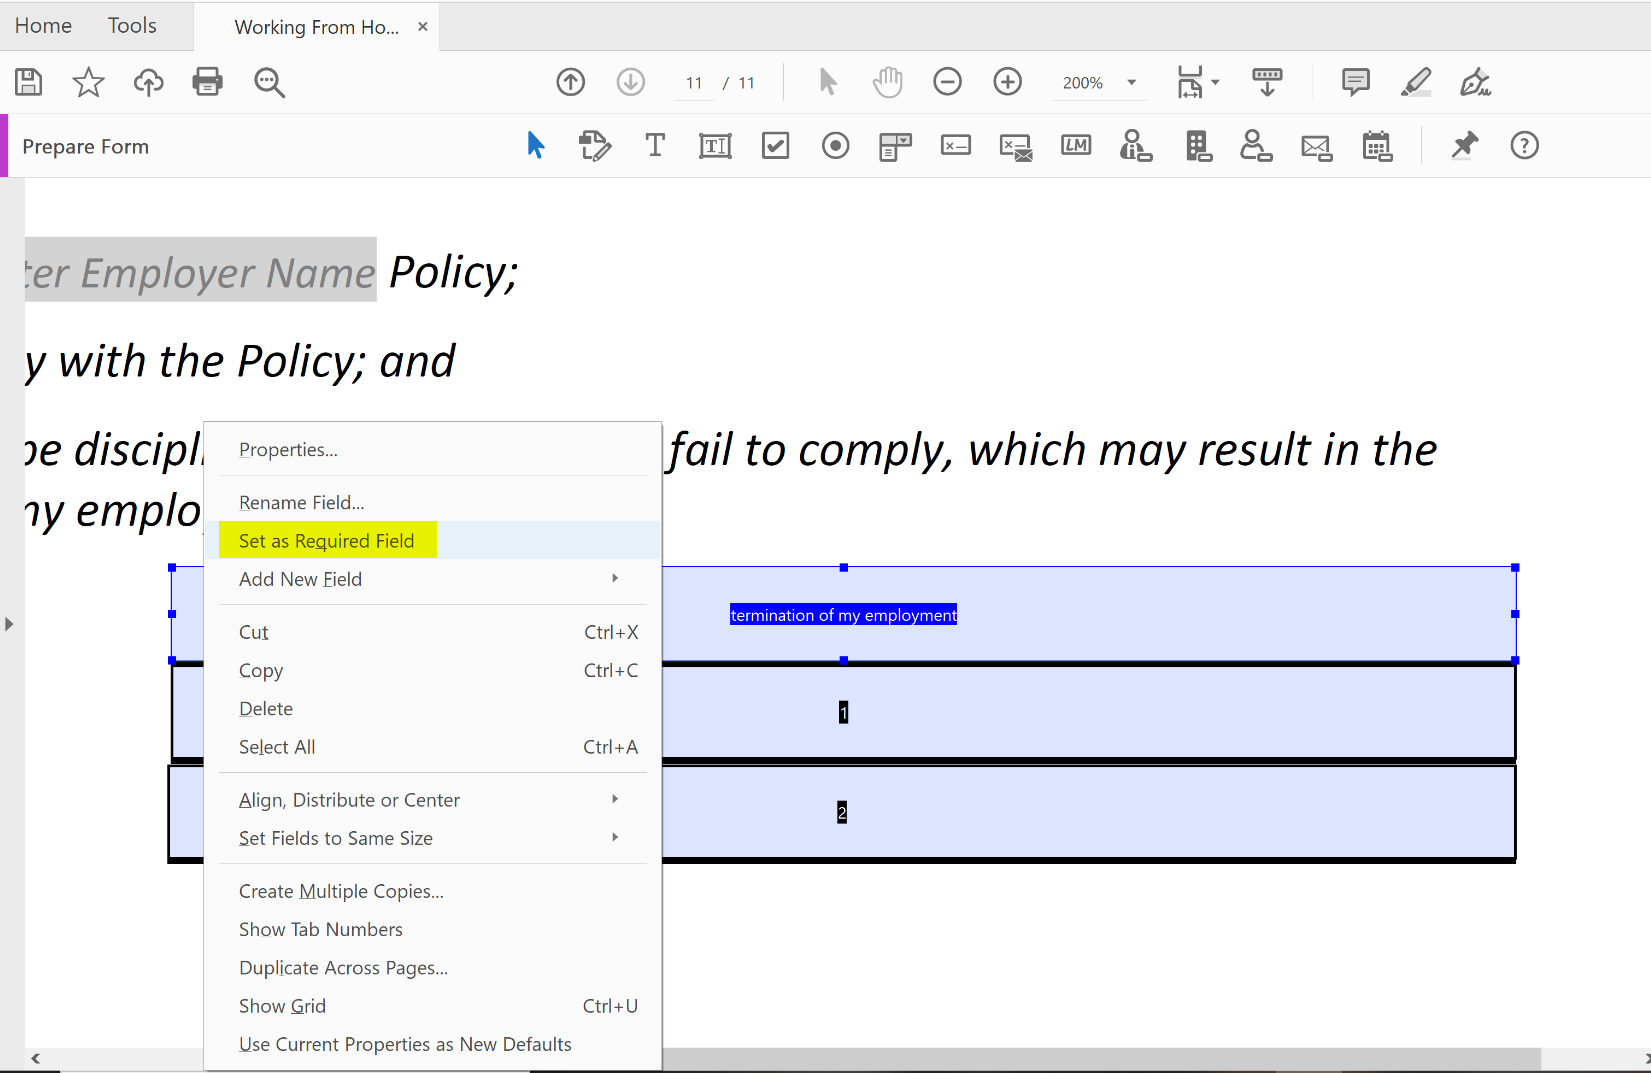The height and width of the screenshot is (1073, 1651).
Task: Choose Select All menu entry
Action: [x=433, y=747]
